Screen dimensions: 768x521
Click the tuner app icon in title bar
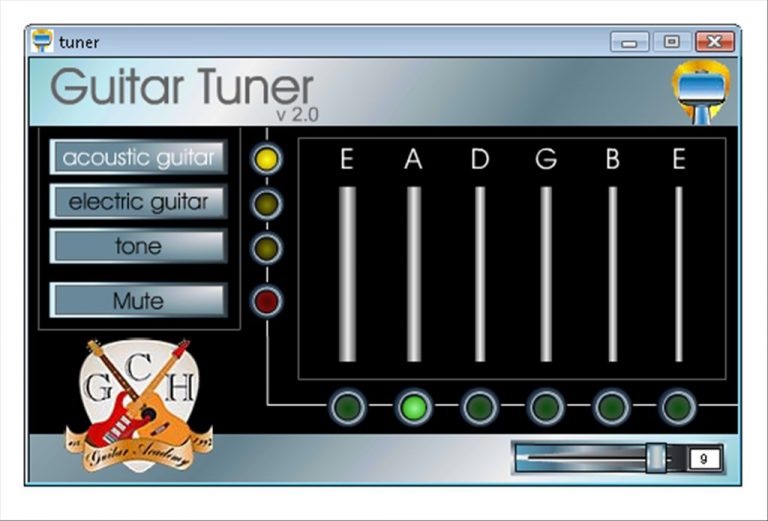[42, 41]
